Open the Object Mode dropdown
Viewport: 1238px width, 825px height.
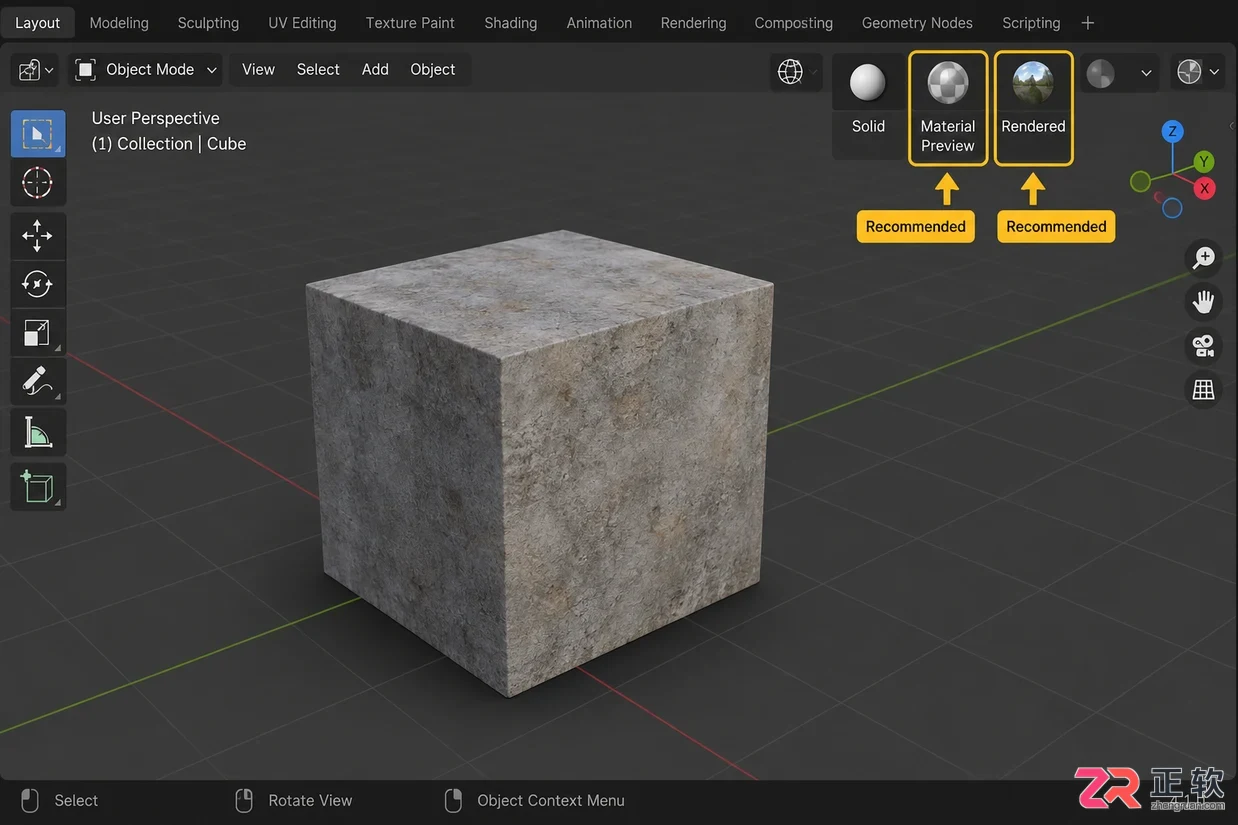(x=146, y=70)
